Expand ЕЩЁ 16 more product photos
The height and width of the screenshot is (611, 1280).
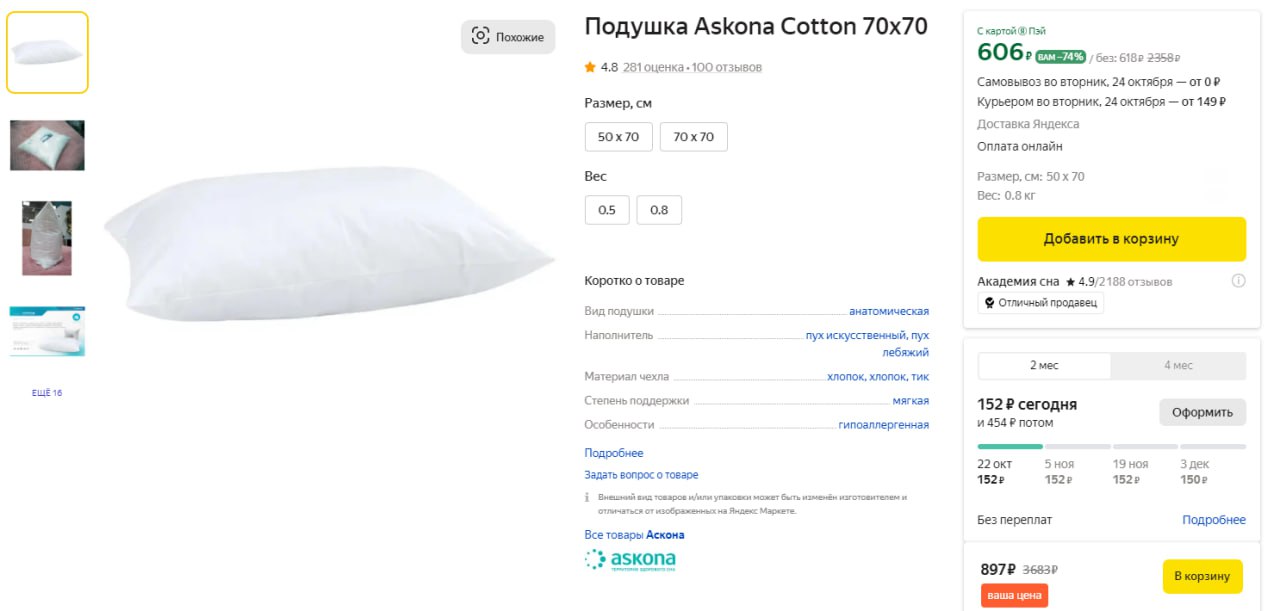tap(47, 393)
